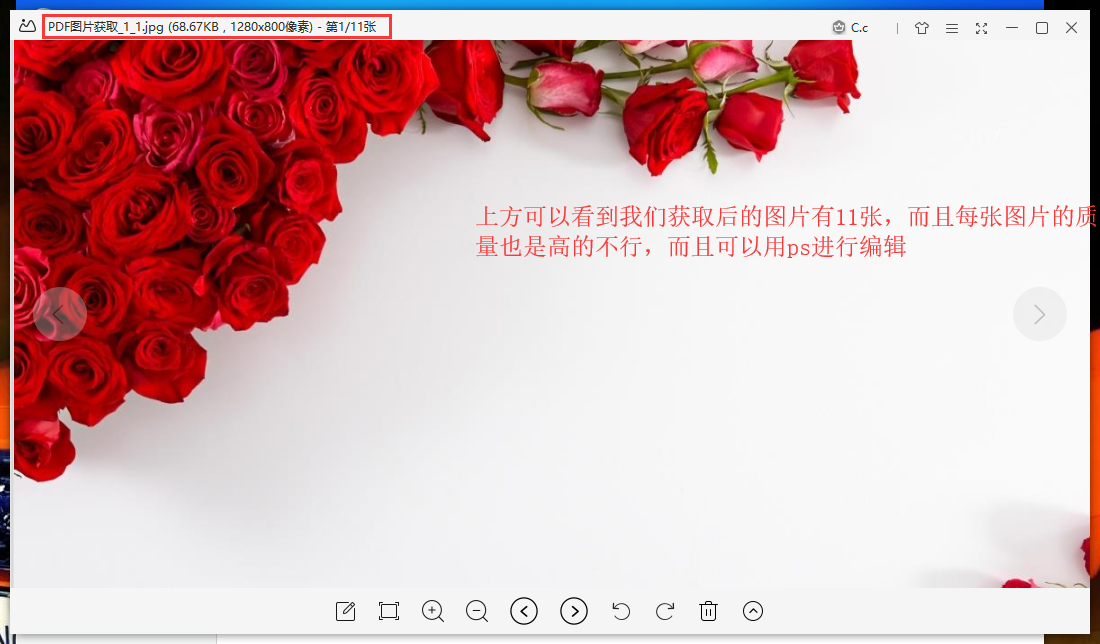Click the displayed rose image
The image size is (1100, 644).
[x=551, y=314]
